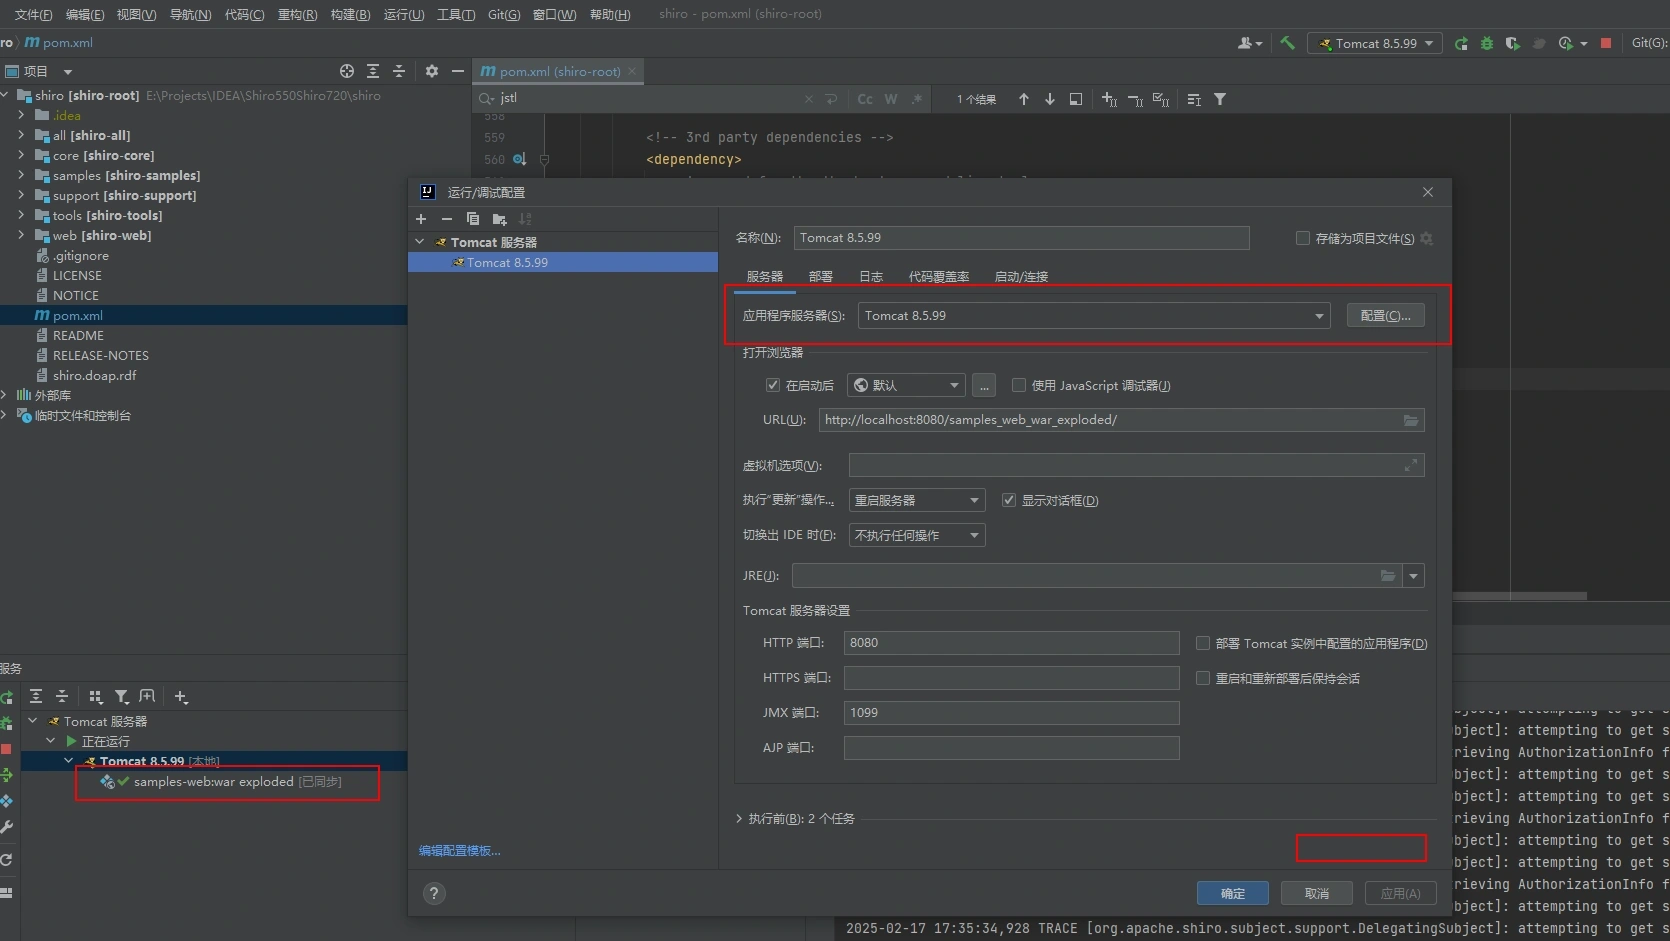
Task: Enable 使用 JavaScript 调试器 checkbox
Action: pyautogui.click(x=1019, y=385)
